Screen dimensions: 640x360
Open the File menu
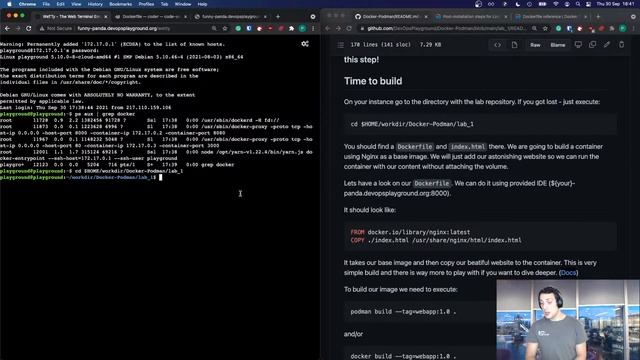click(x=46, y=4)
